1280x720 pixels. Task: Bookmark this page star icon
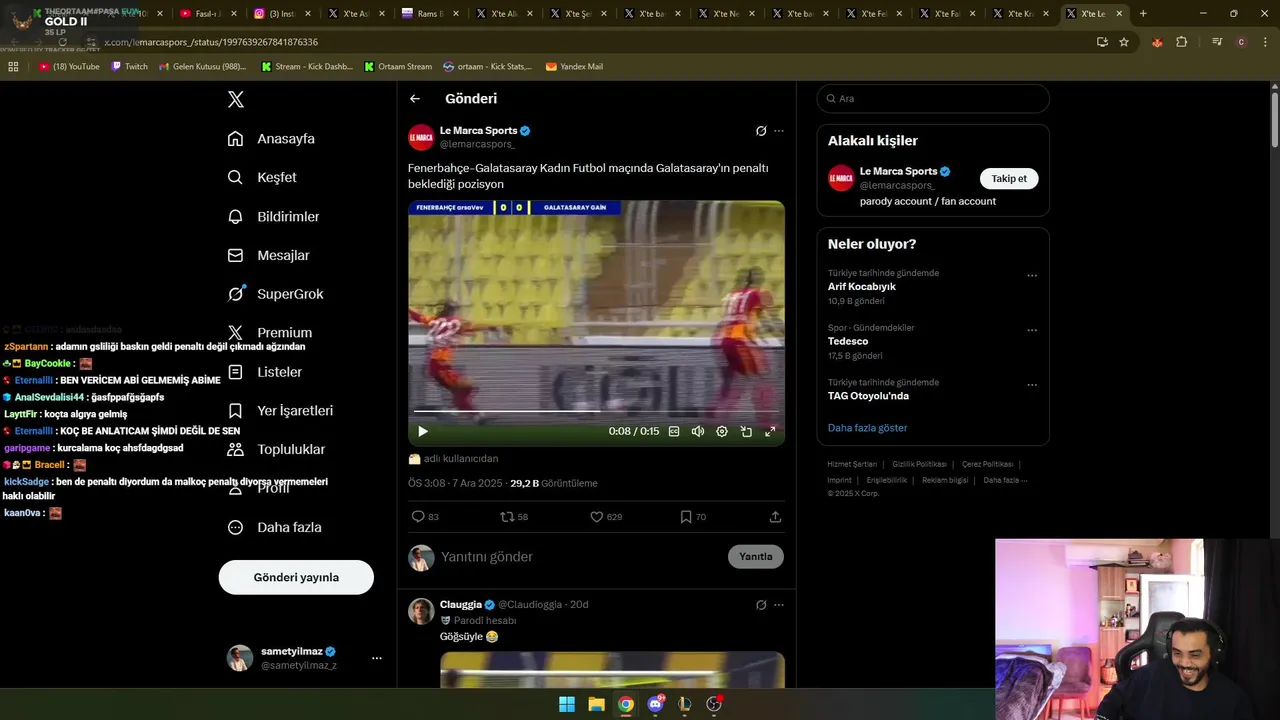[1124, 42]
